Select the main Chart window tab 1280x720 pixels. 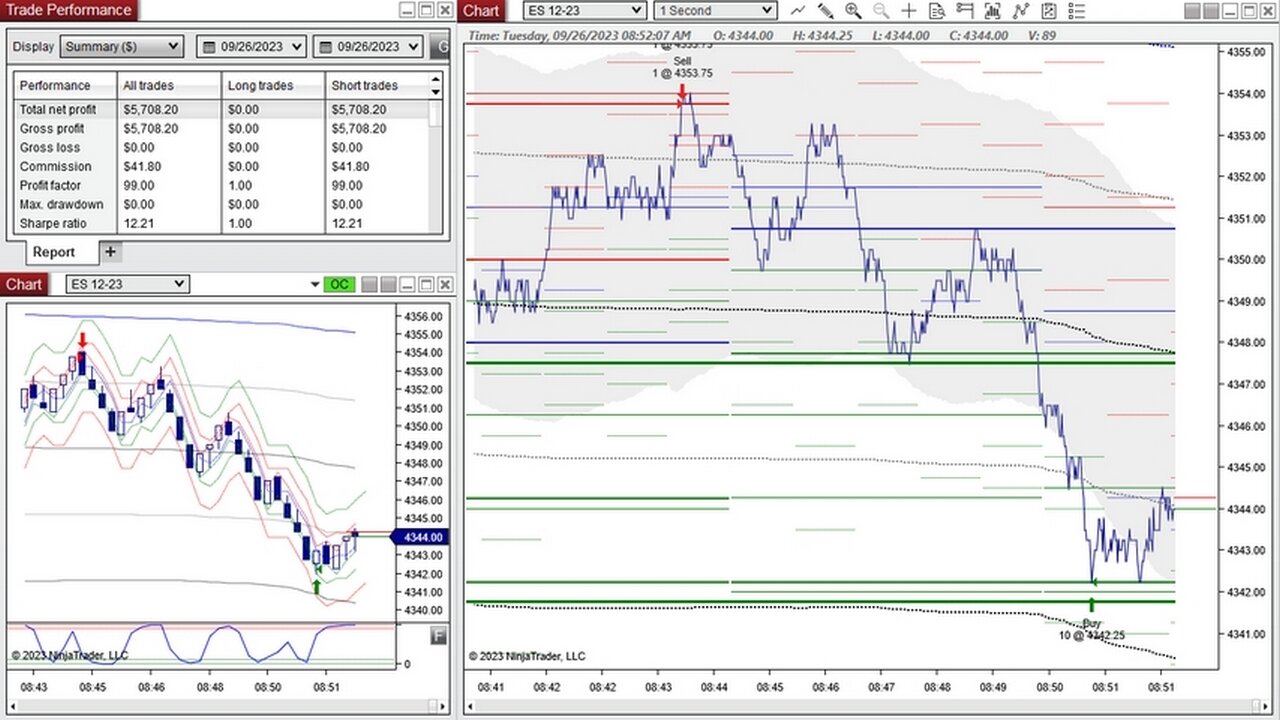point(481,10)
